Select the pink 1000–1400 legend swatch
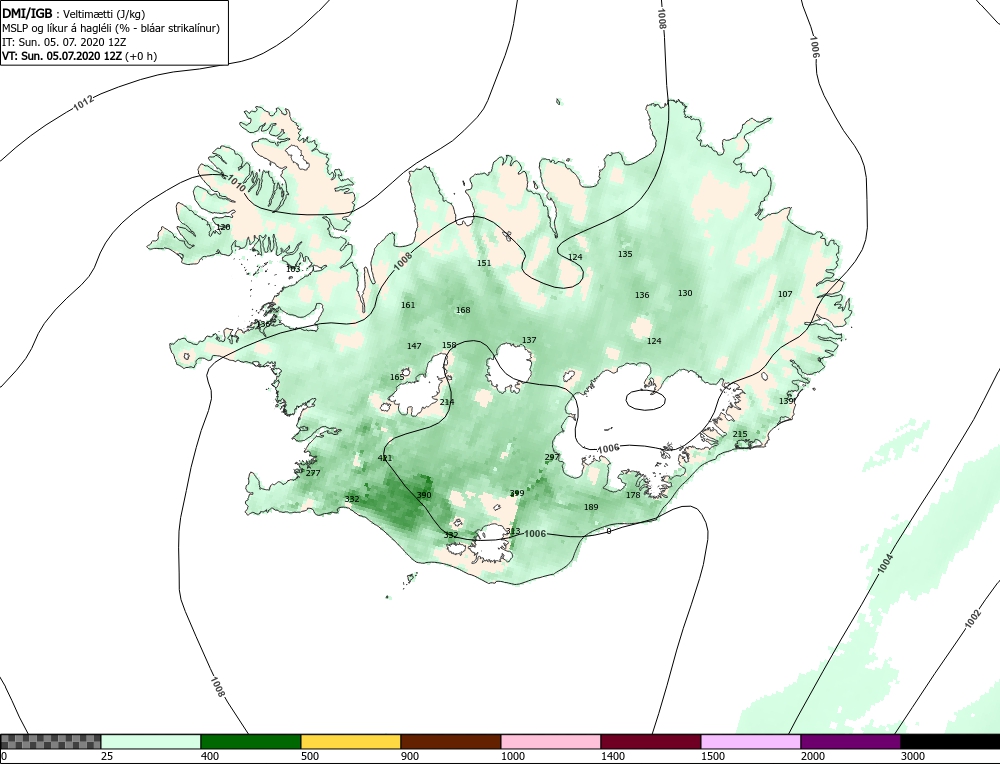Screen dimensions: 1000x764 (551, 741)
